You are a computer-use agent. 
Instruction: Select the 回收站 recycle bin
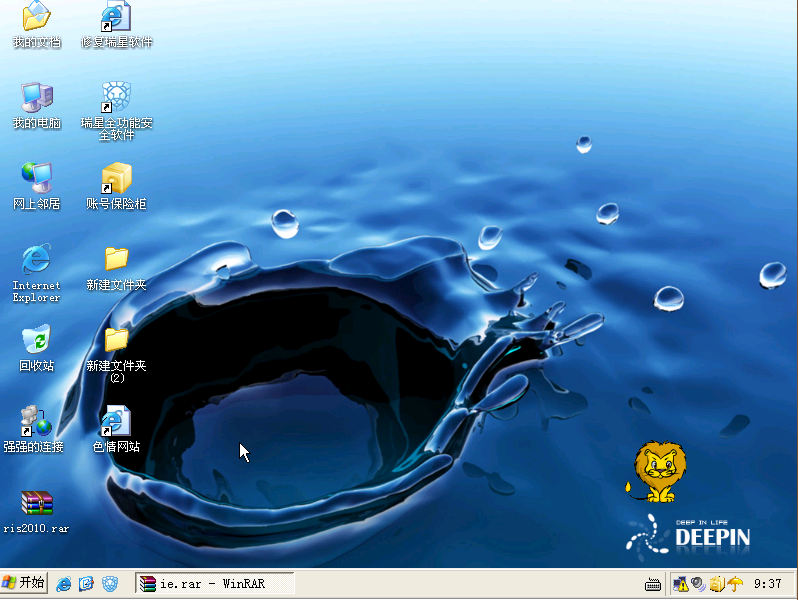click(36, 348)
